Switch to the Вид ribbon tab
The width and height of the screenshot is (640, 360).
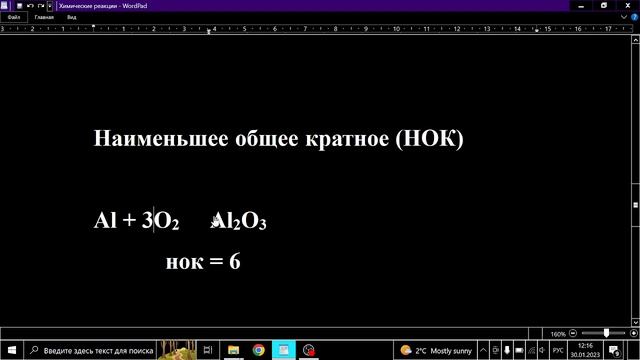pyautogui.click(x=71, y=17)
